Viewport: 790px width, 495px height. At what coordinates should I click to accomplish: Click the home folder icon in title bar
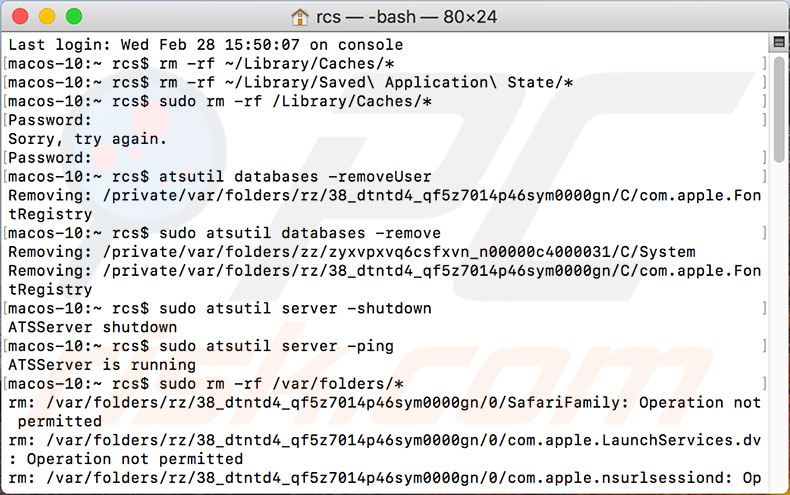tap(300, 17)
